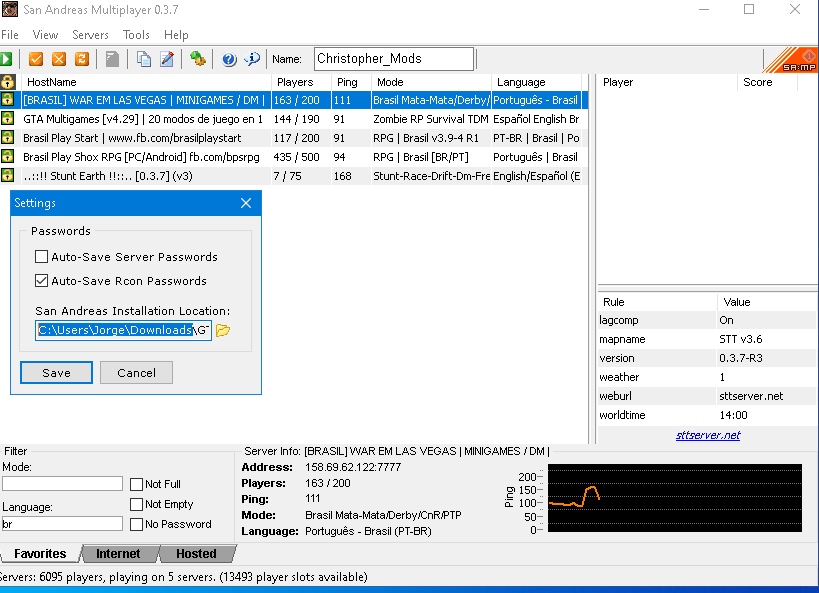Sort servers by Players column header
Screen dimensions: 819x593
click(301, 82)
